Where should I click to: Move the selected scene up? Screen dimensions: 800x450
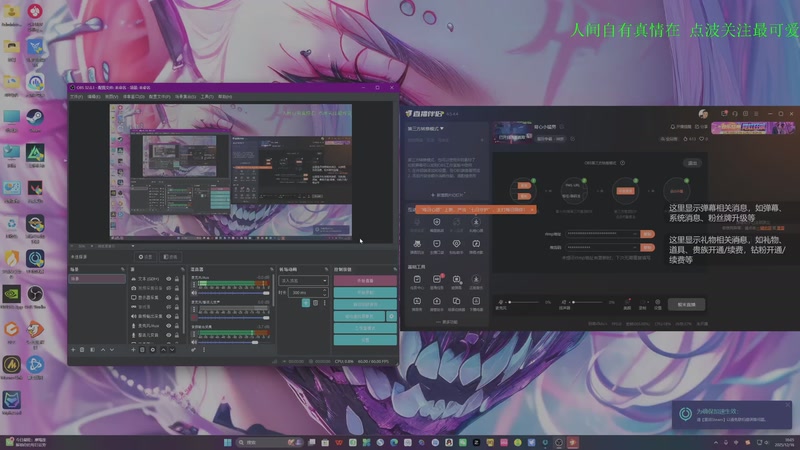(x=103, y=349)
